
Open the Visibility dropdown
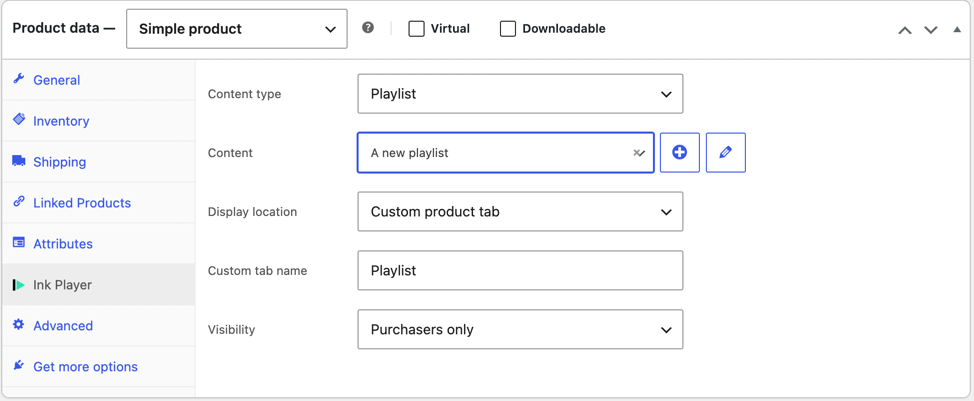tap(521, 330)
